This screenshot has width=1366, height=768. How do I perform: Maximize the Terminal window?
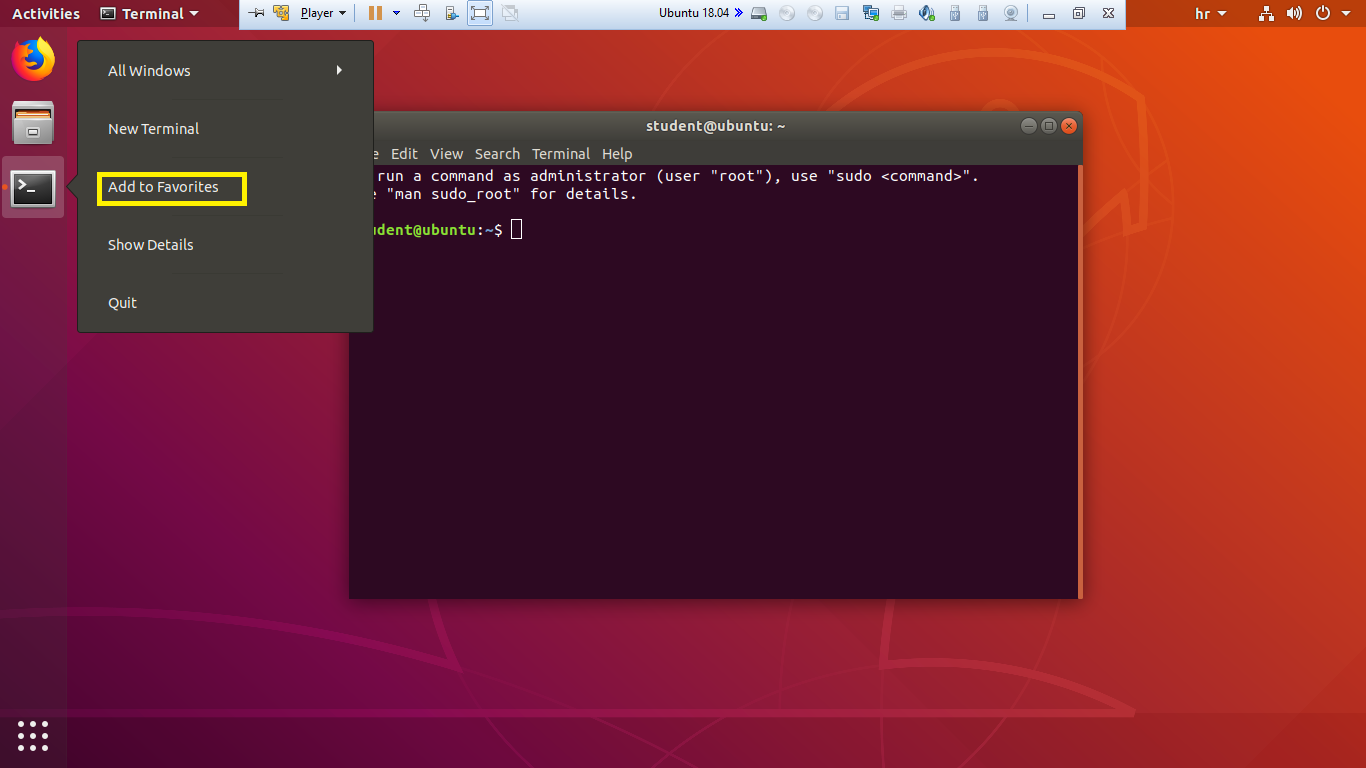point(1048,126)
